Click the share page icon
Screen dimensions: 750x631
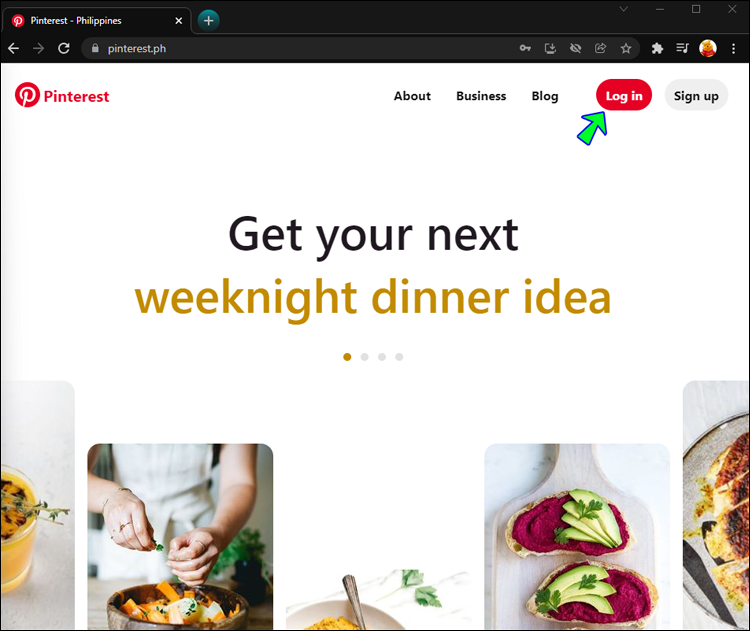pyautogui.click(x=600, y=48)
